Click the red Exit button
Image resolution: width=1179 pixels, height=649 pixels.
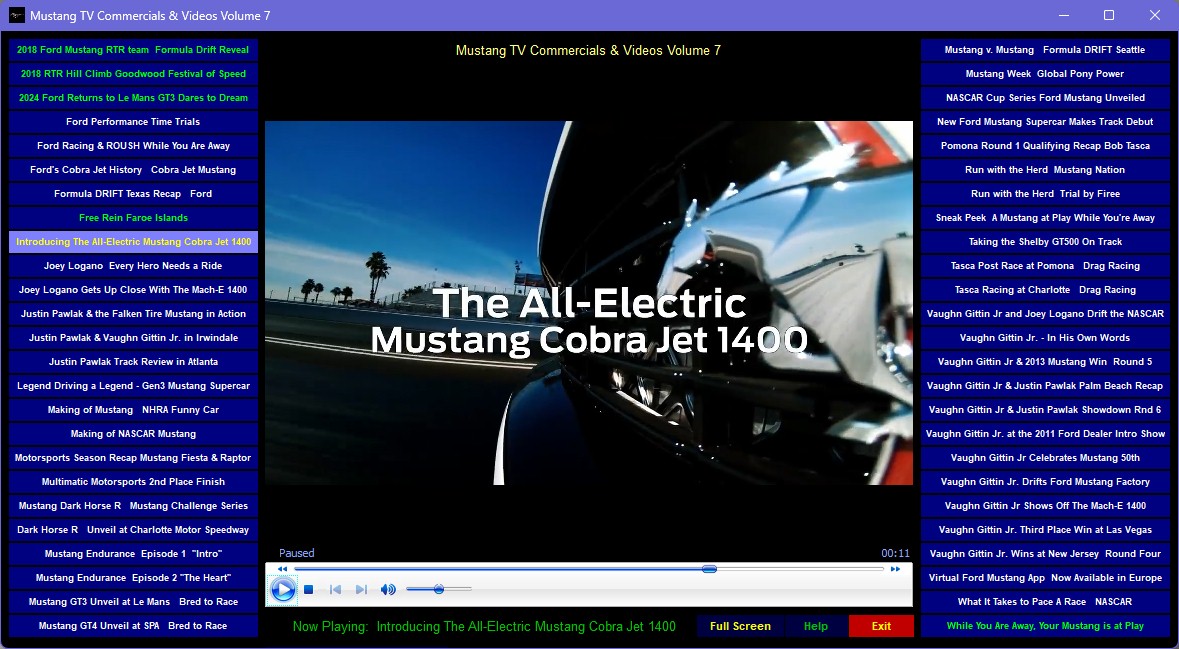881,626
